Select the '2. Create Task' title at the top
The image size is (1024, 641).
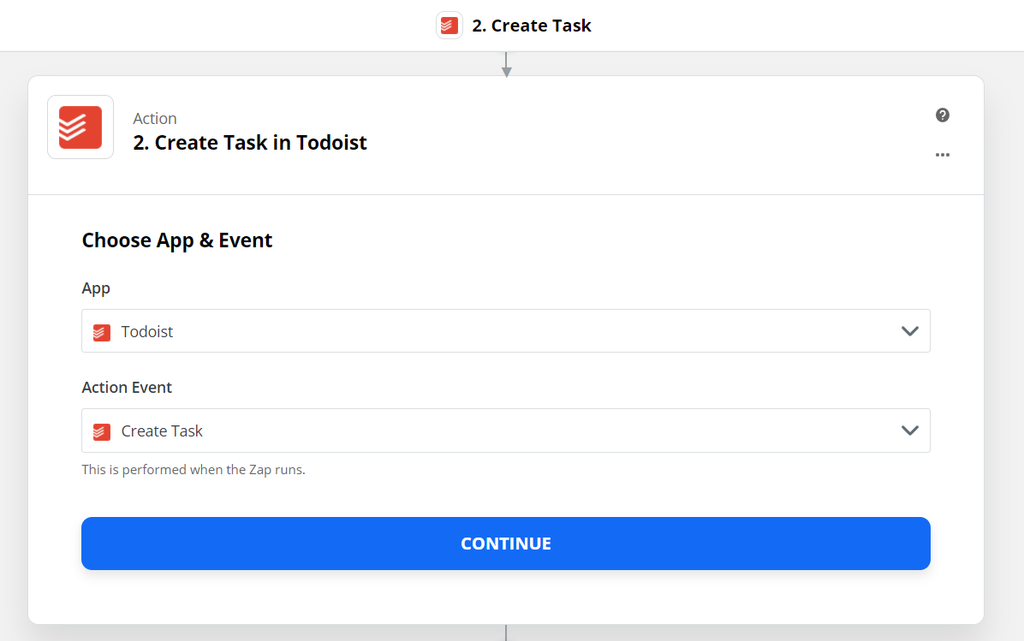coord(532,24)
